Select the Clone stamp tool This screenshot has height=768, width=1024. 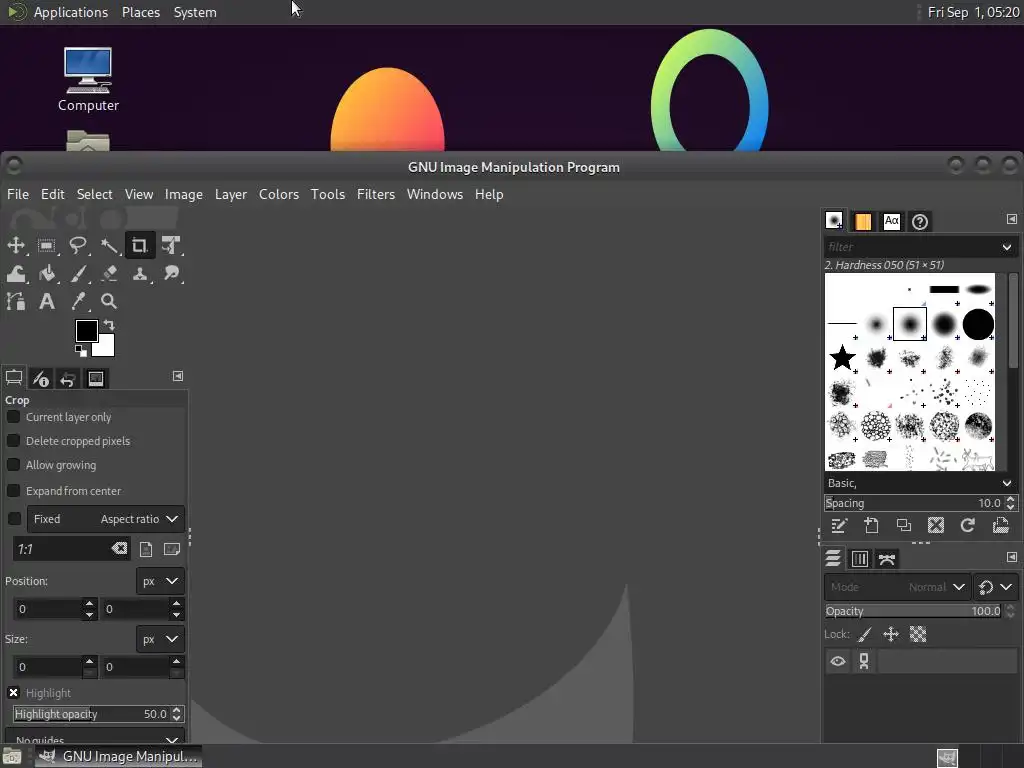(140, 274)
